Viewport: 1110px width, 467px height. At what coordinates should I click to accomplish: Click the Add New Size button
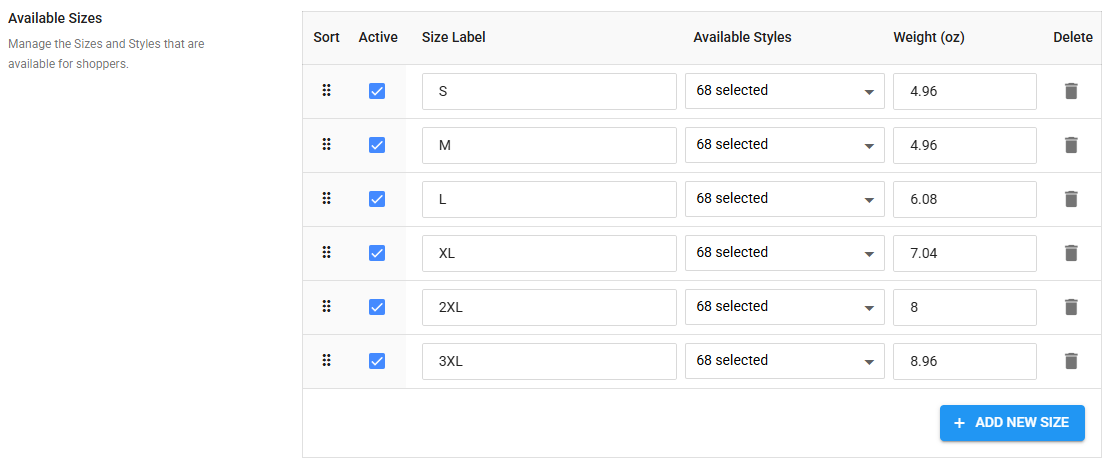coord(1012,423)
